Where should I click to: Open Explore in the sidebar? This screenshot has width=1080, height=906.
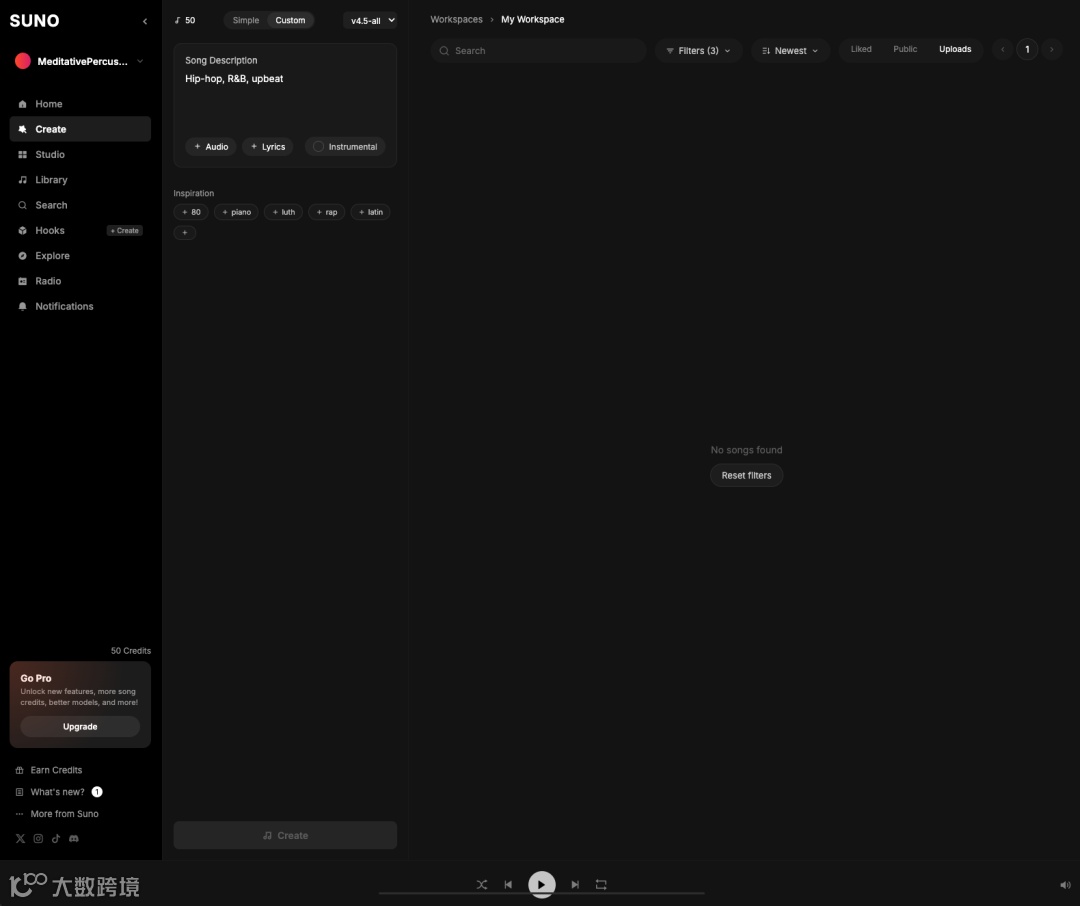point(80,256)
